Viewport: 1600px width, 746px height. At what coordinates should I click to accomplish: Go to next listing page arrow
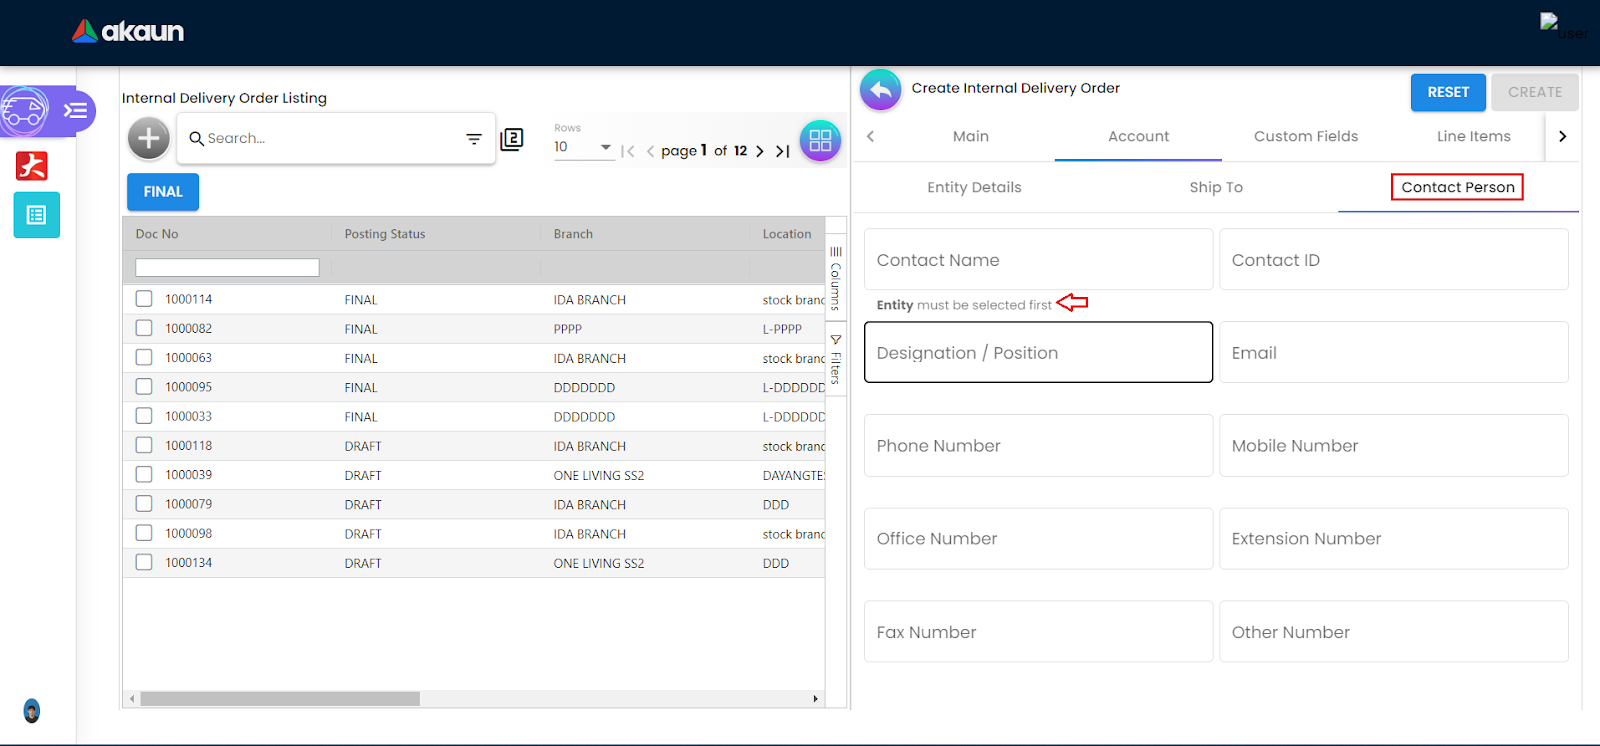[760, 151]
